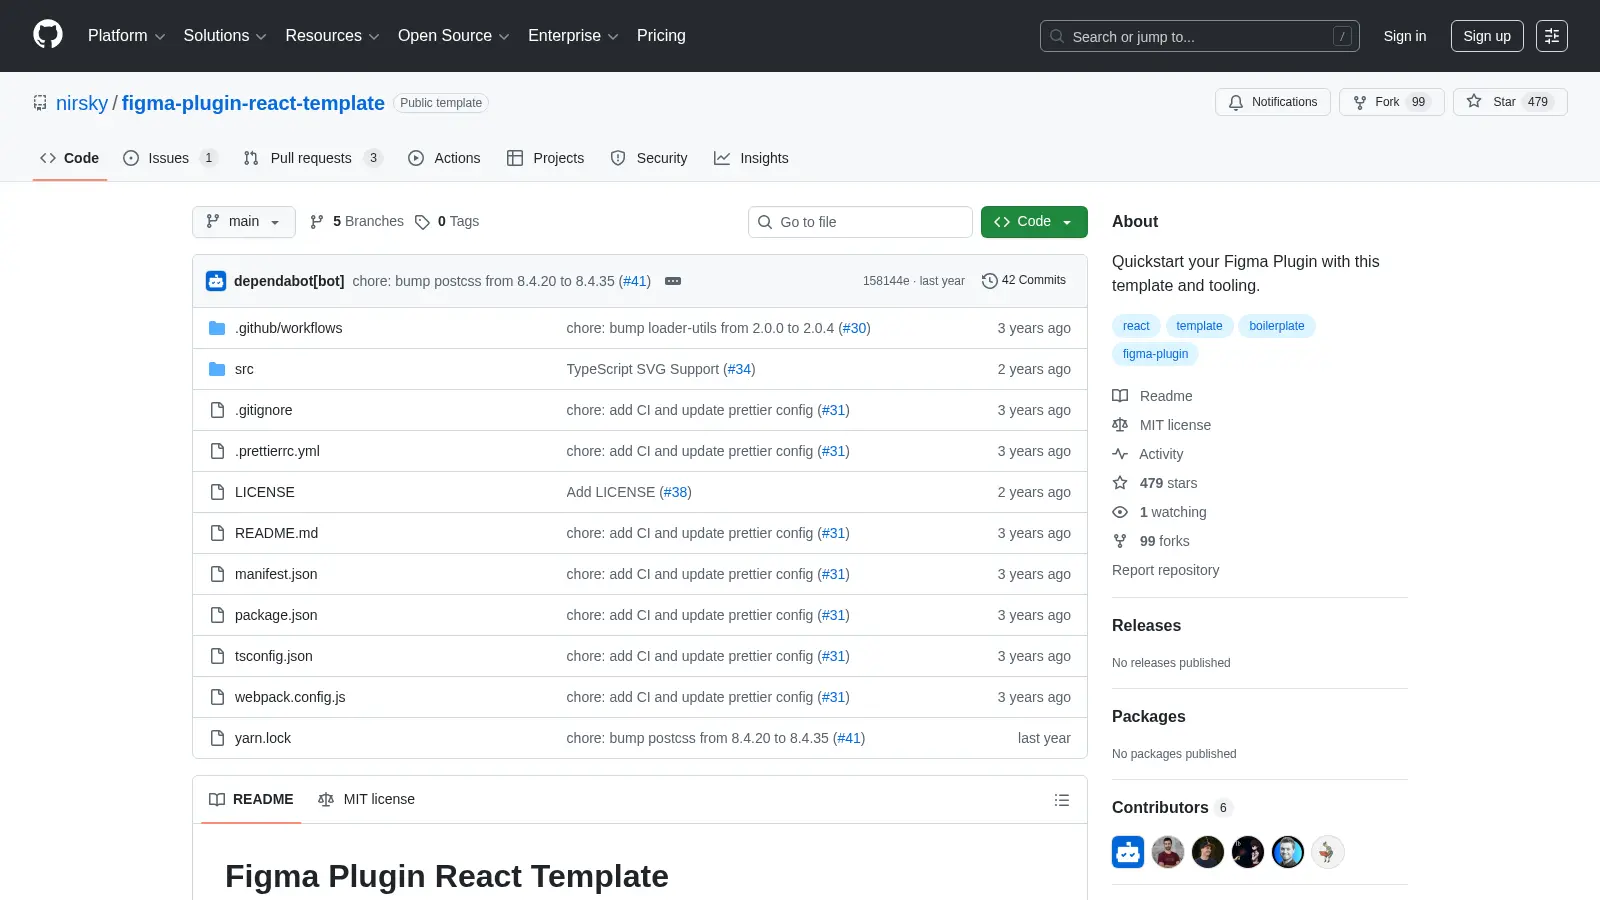Image resolution: width=1600 pixels, height=900 pixels.
Task: Open the .gitignore file
Action: tap(264, 410)
